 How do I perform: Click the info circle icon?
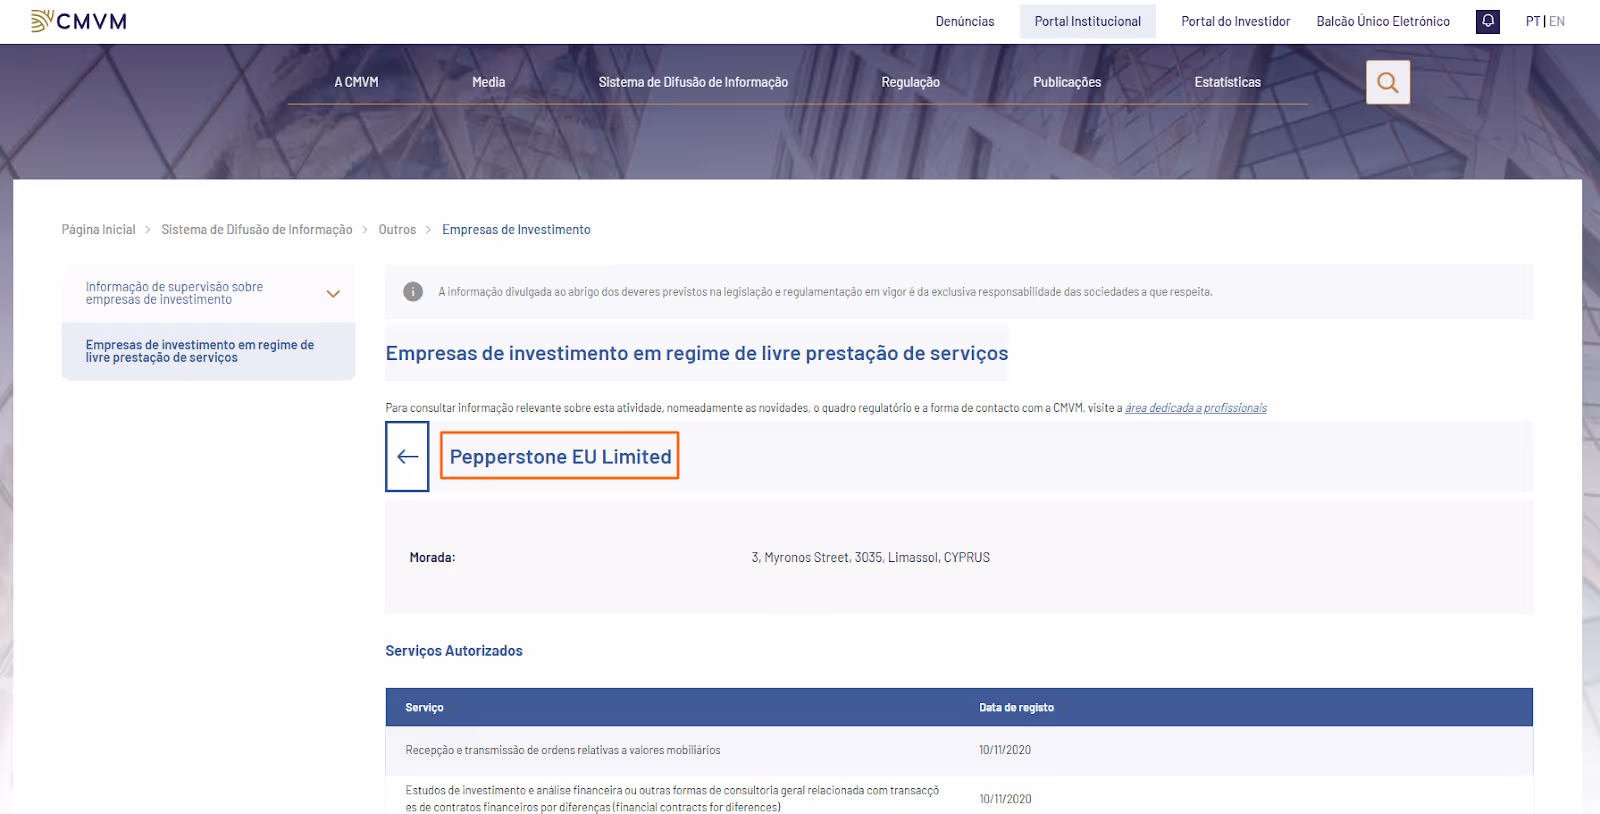pos(413,292)
